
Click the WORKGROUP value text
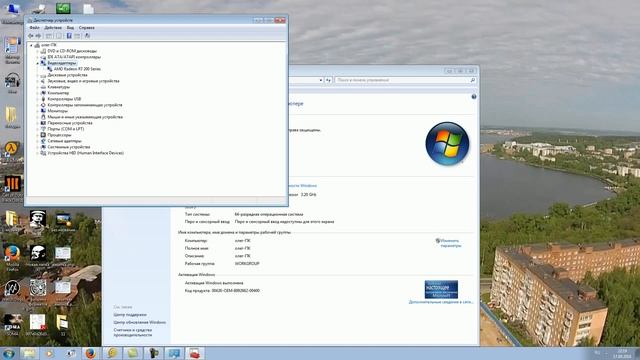pyautogui.click(x=247, y=264)
